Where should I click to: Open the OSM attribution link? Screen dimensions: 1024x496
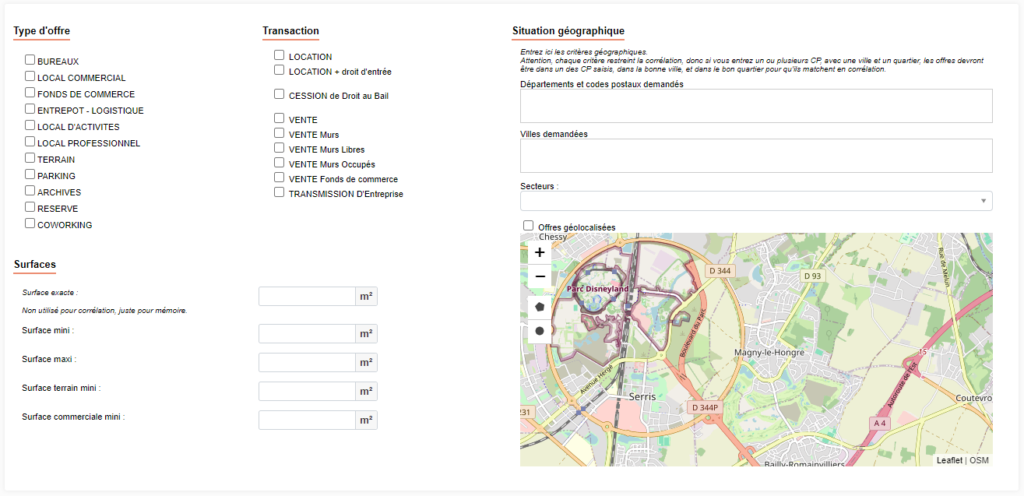(979, 460)
